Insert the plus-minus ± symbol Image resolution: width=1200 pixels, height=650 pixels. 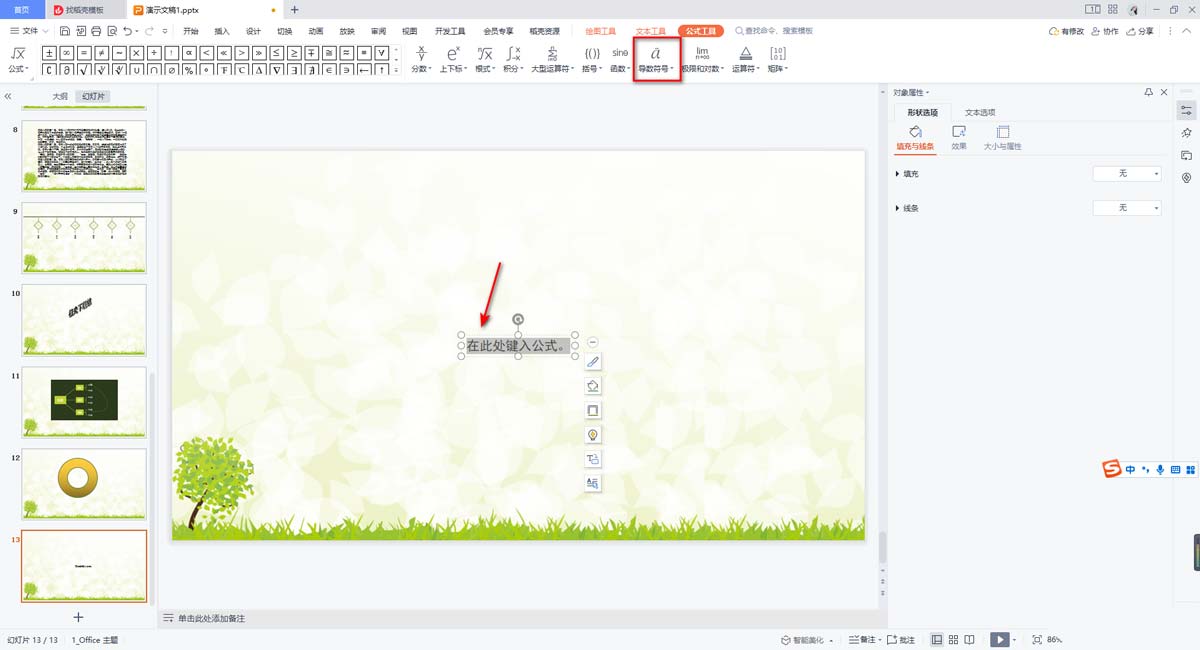click(x=49, y=52)
